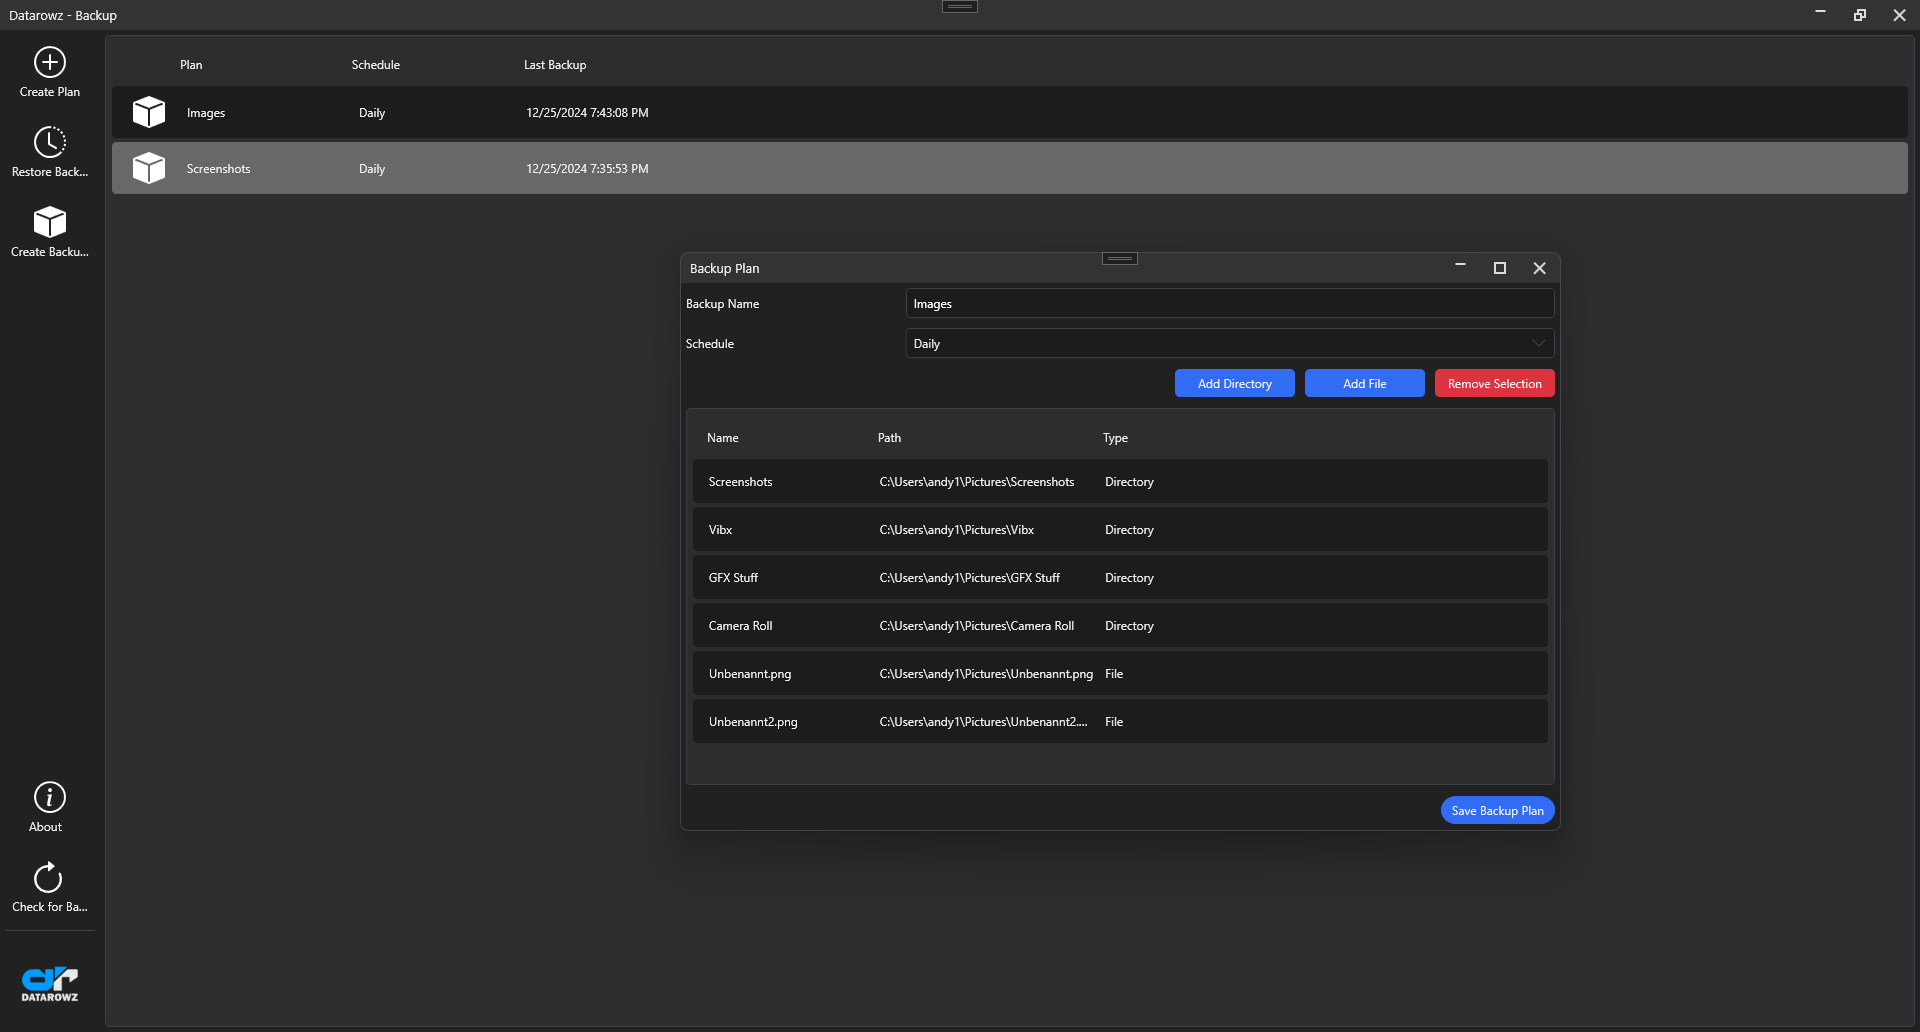Click the Remove Selection button
This screenshot has width=1920, height=1032.
[1494, 383]
